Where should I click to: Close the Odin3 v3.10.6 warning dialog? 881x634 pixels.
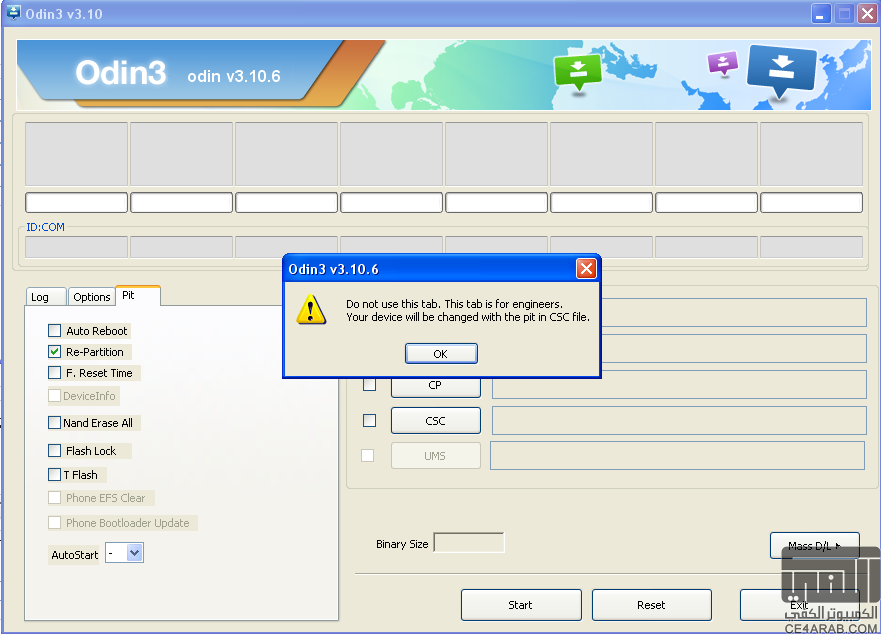point(586,269)
